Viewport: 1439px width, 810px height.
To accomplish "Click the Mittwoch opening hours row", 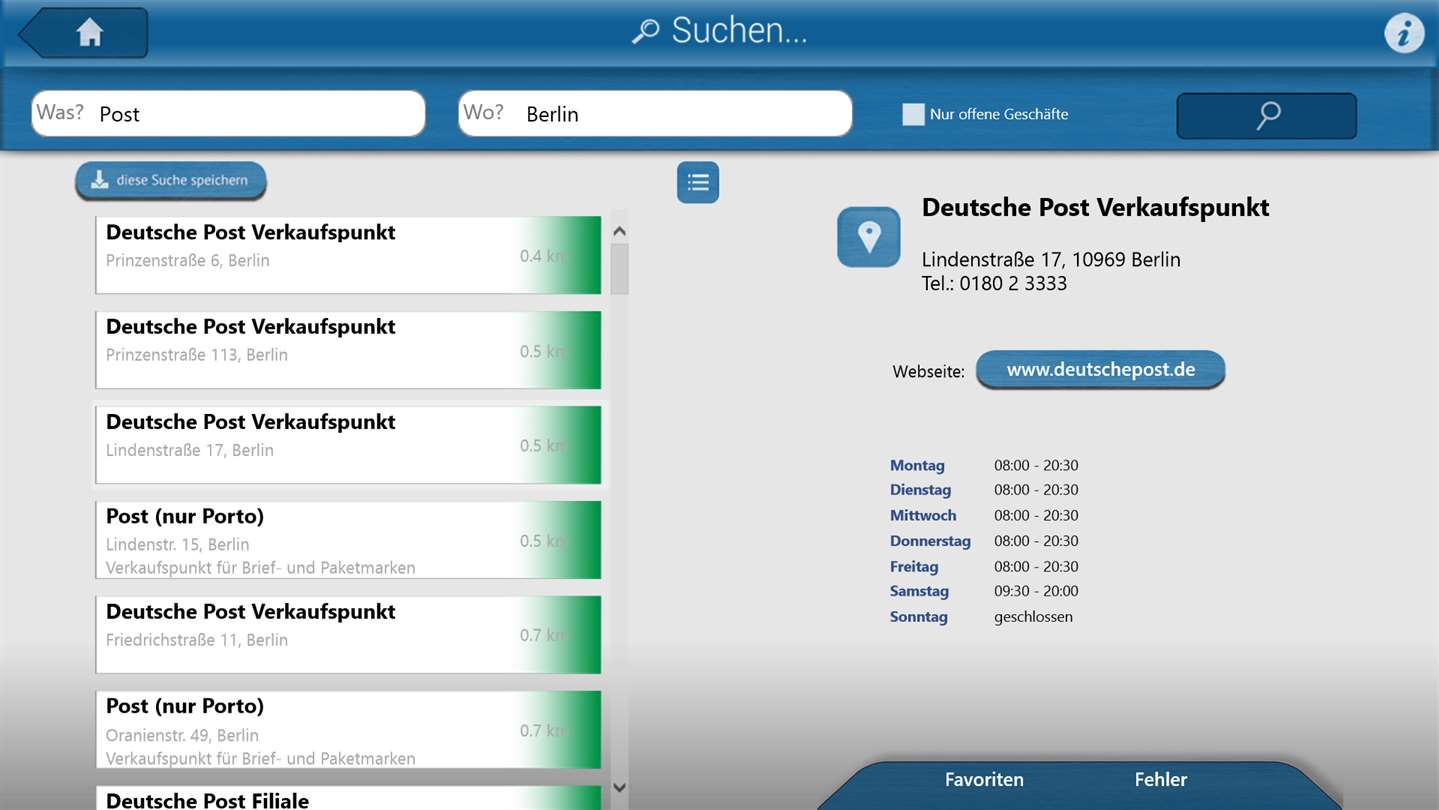I will (984, 515).
